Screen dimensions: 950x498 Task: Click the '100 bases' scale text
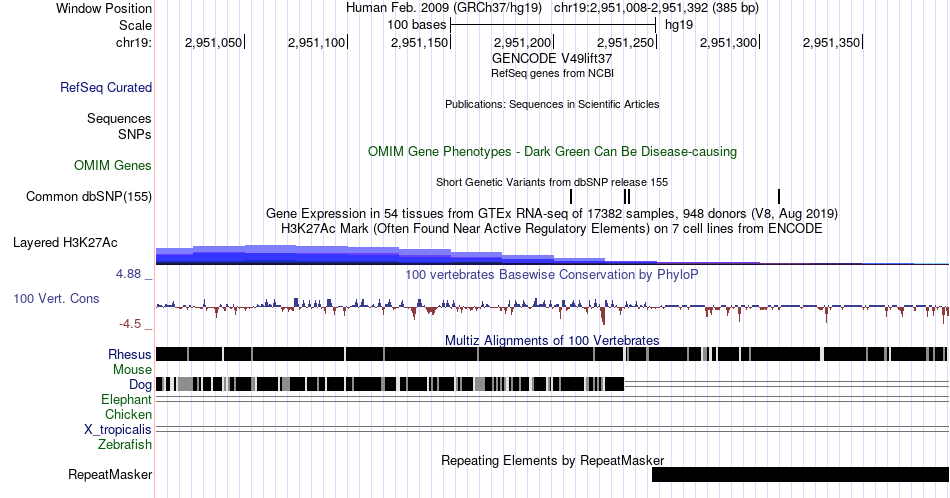coord(417,25)
